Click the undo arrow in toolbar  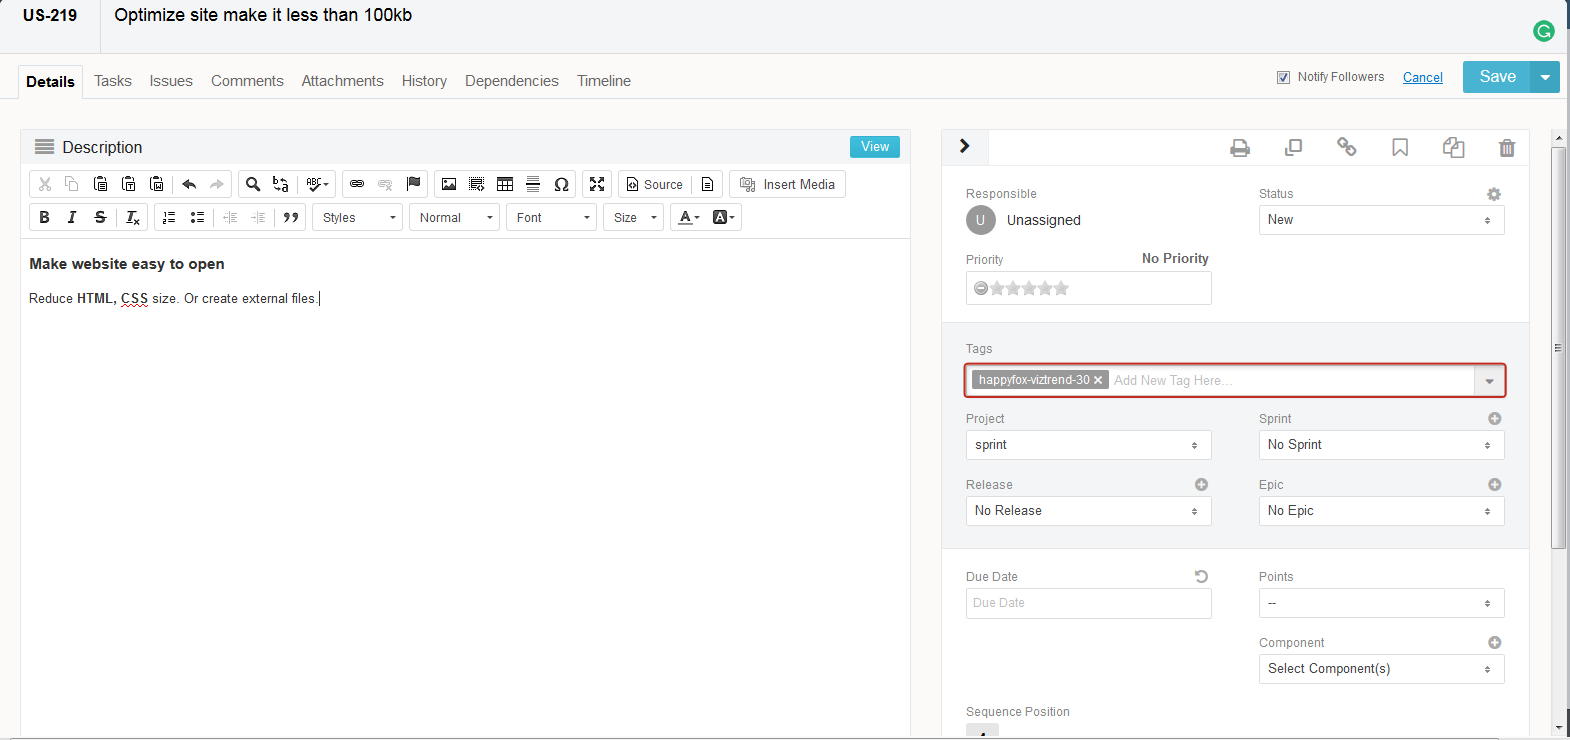[189, 184]
